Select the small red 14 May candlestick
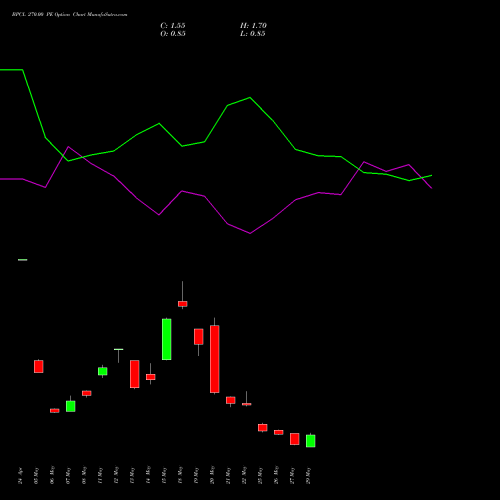 pos(151,377)
